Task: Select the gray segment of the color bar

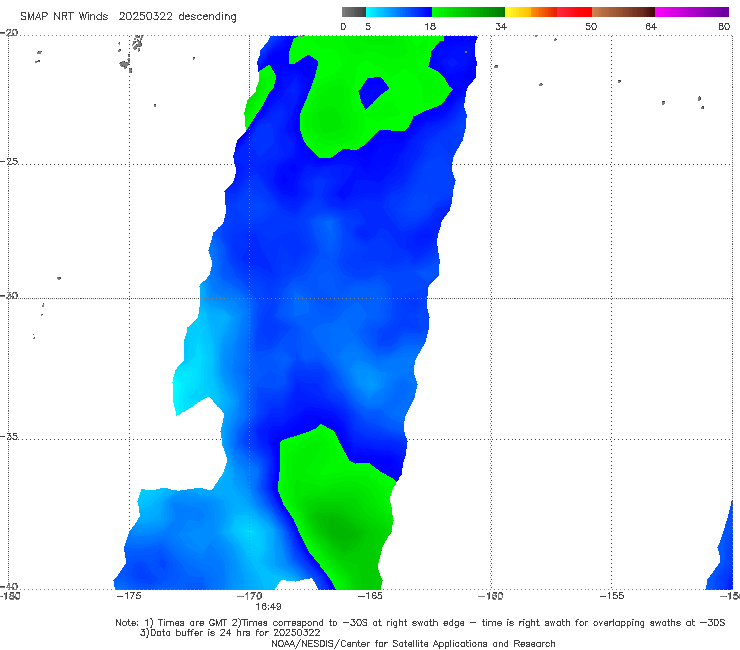Action: point(354,12)
